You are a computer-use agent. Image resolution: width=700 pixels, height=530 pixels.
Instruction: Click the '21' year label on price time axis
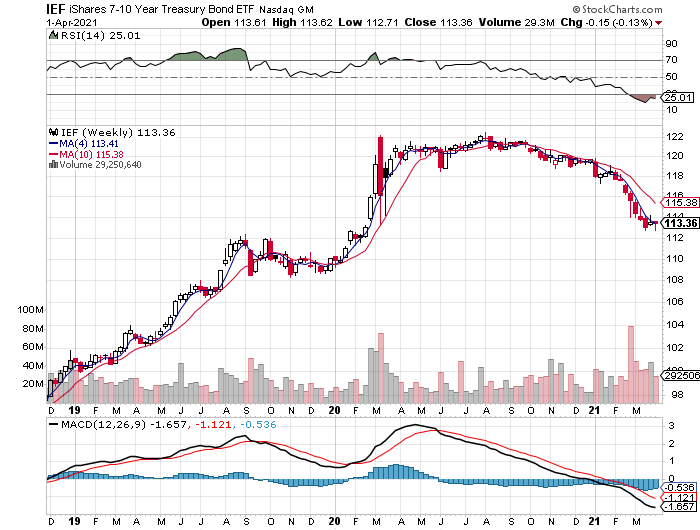coord(594,410)
